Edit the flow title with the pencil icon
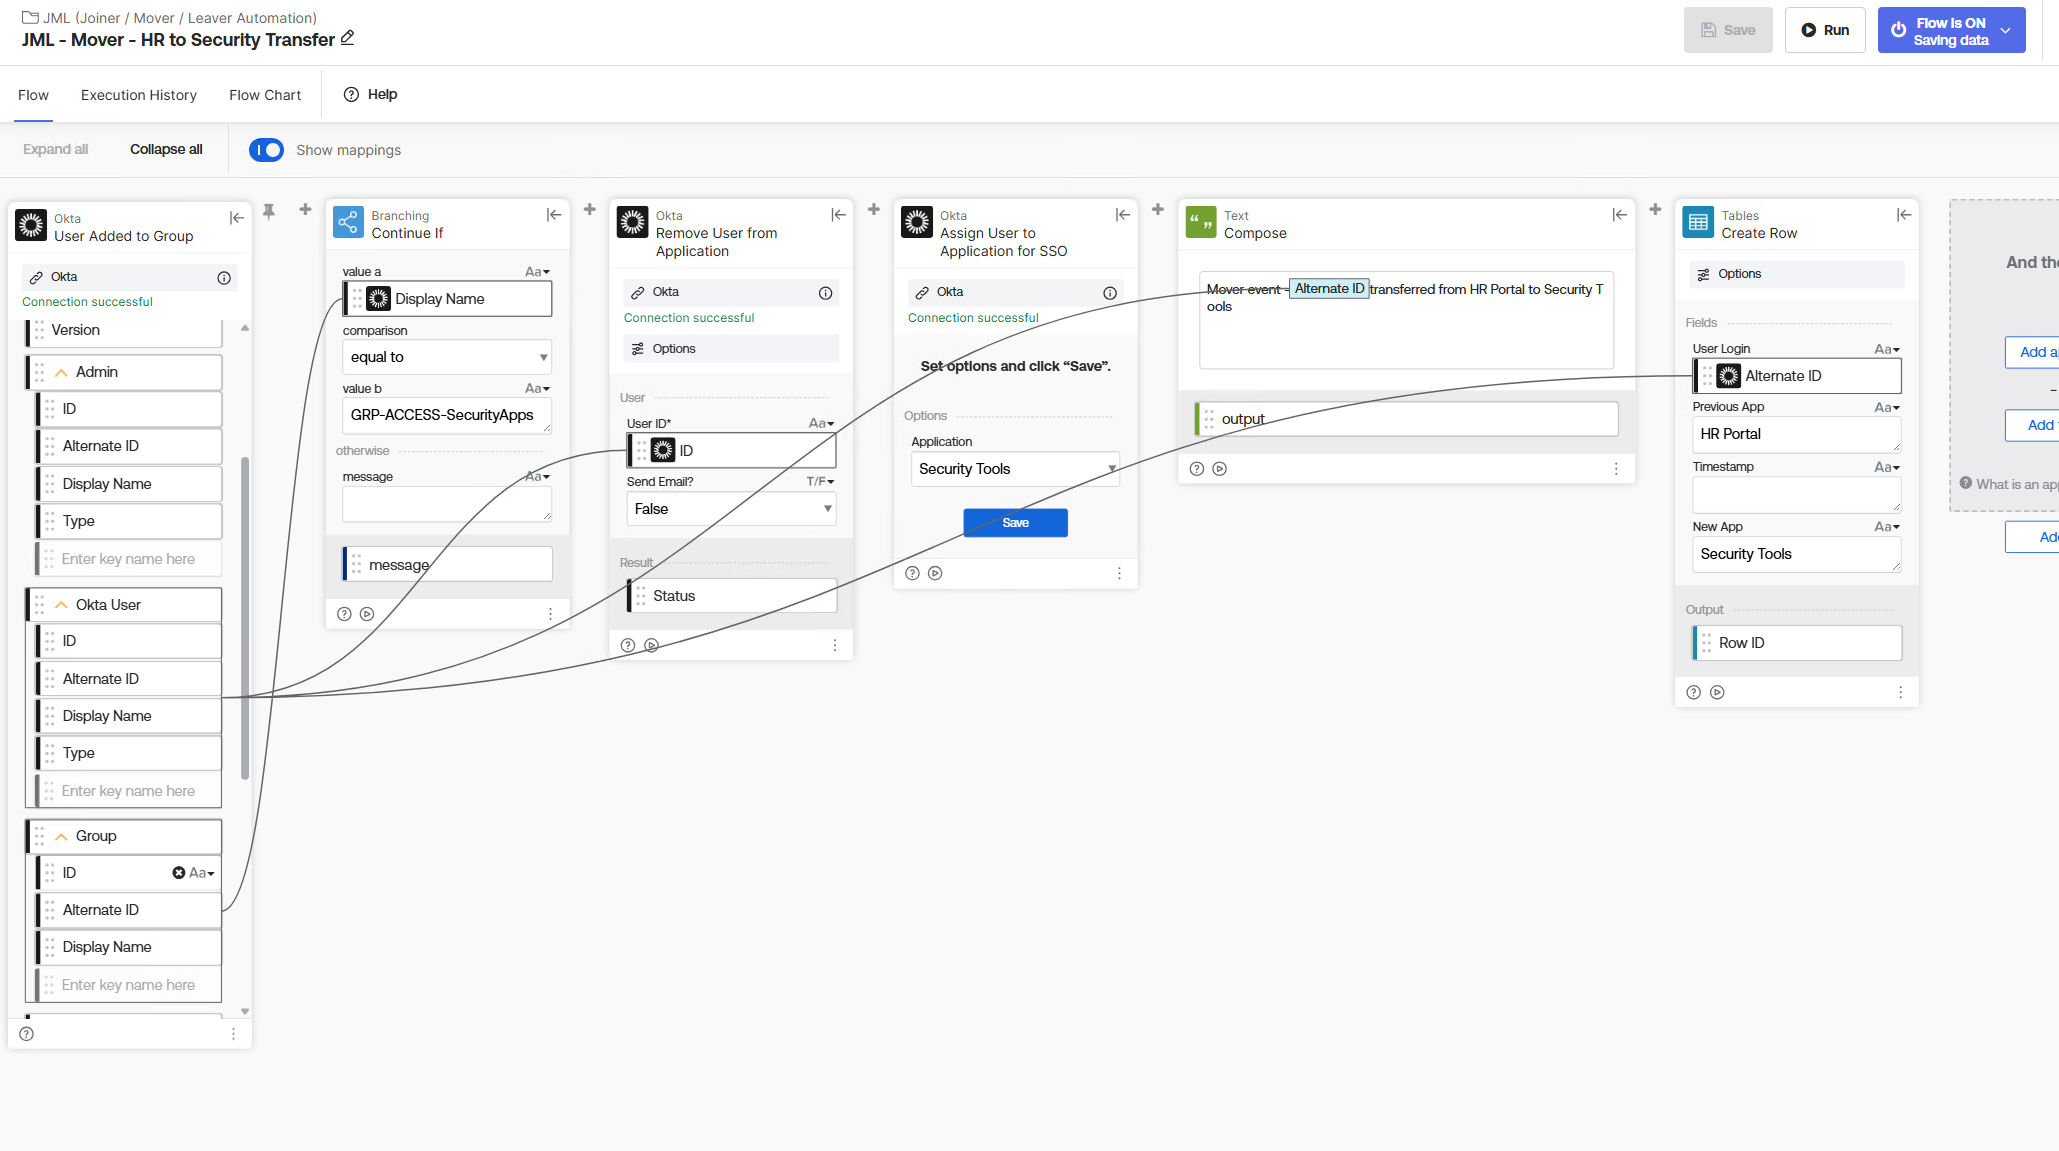Viewport: 2059px width, 1151px height. click(348, 38)
